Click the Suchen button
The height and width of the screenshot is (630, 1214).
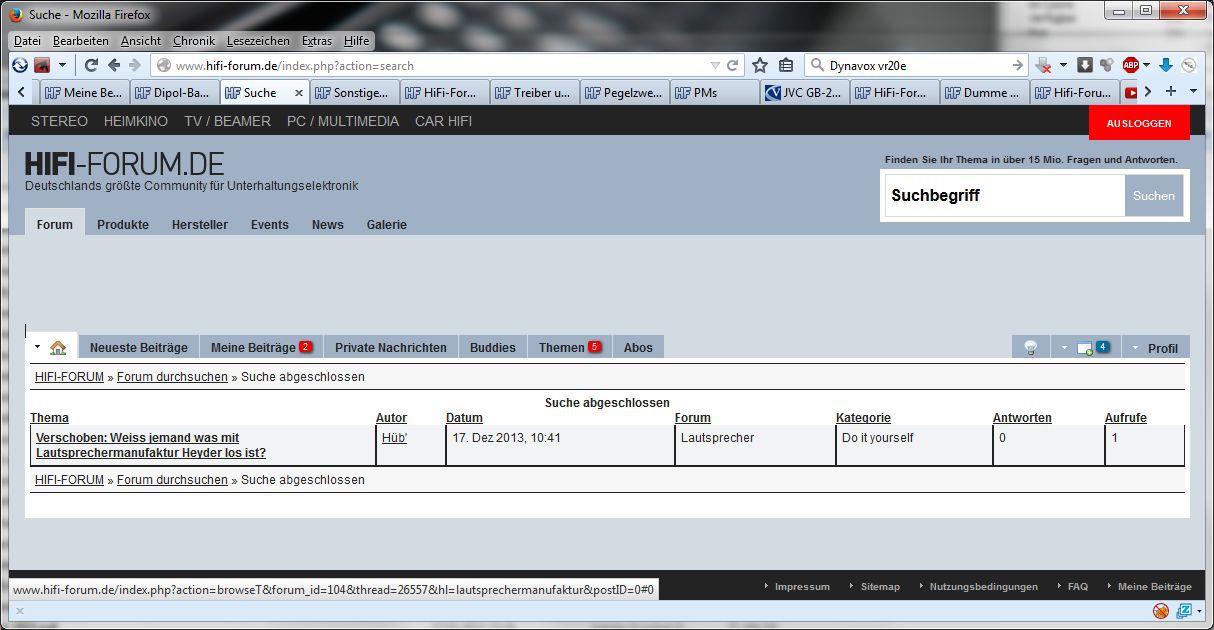[x=1154, y=196]
